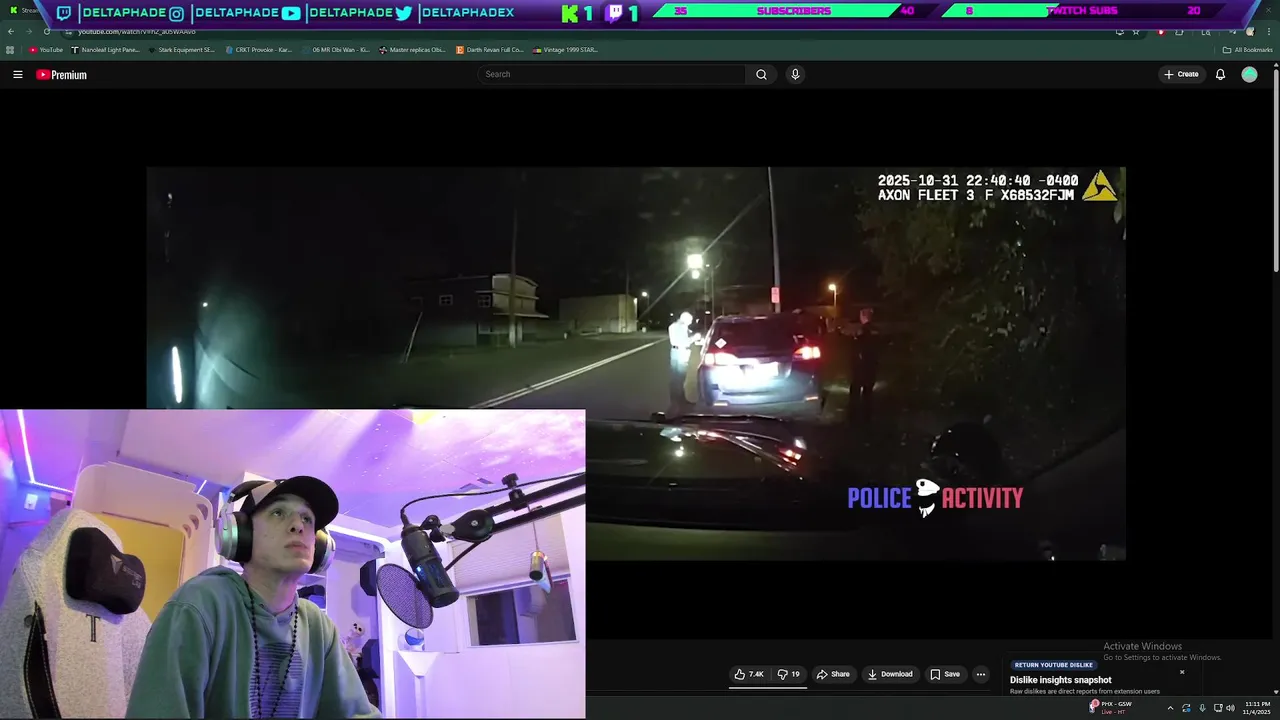Click the red recording extension icon
1280x720 pixels.
pyautogui.click(x=1161, y=32)
